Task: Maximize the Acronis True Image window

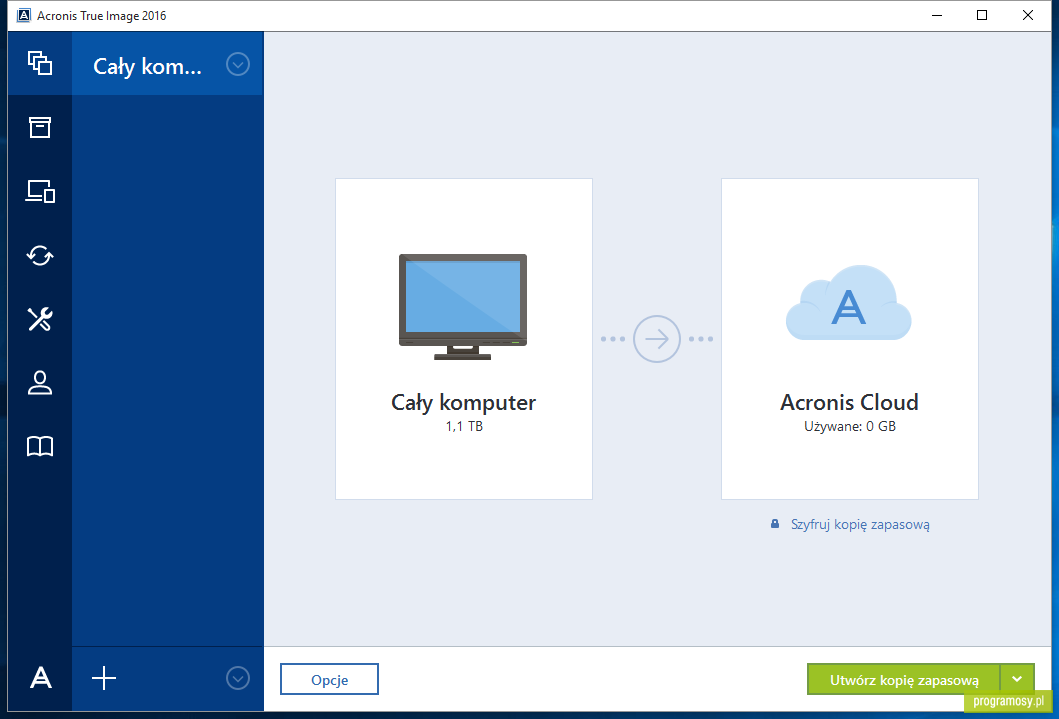Action: (982, 15)
